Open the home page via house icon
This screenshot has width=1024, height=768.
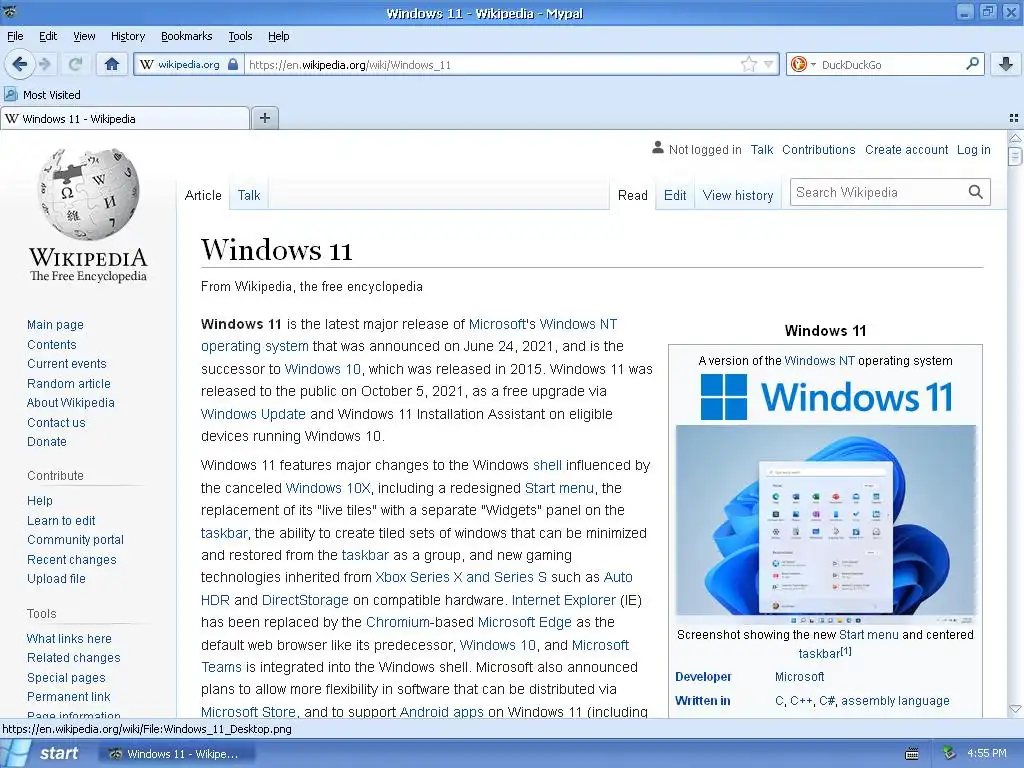[112, 64]
